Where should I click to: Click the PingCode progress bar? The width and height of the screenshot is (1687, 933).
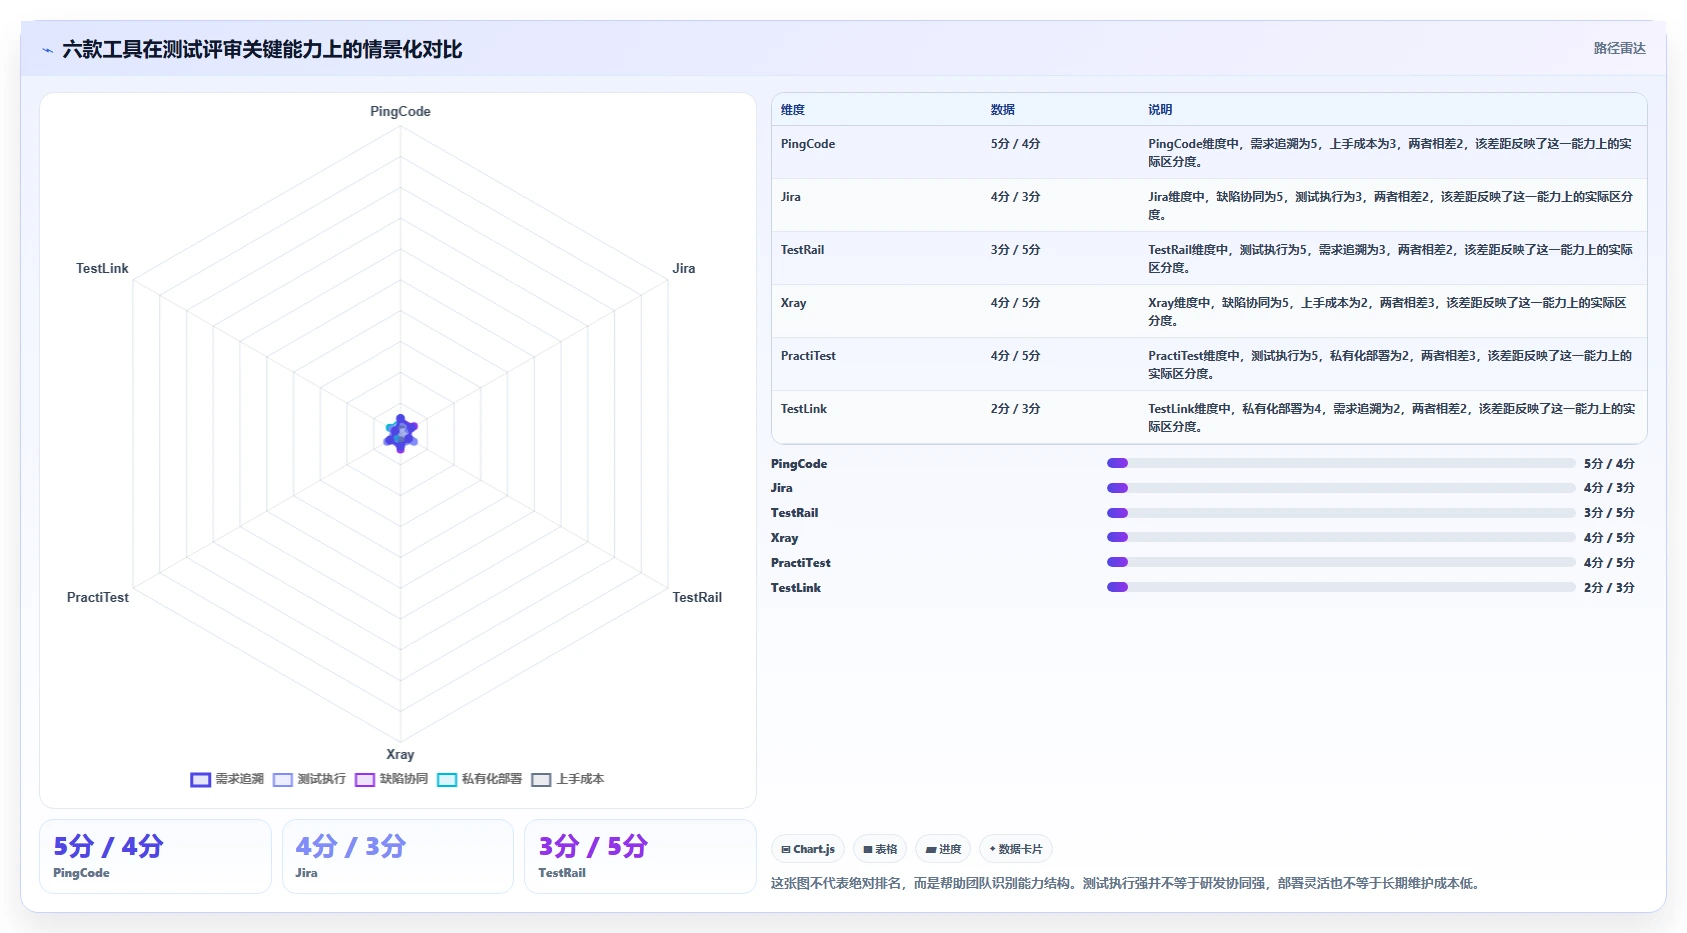tap(1341, 463)
